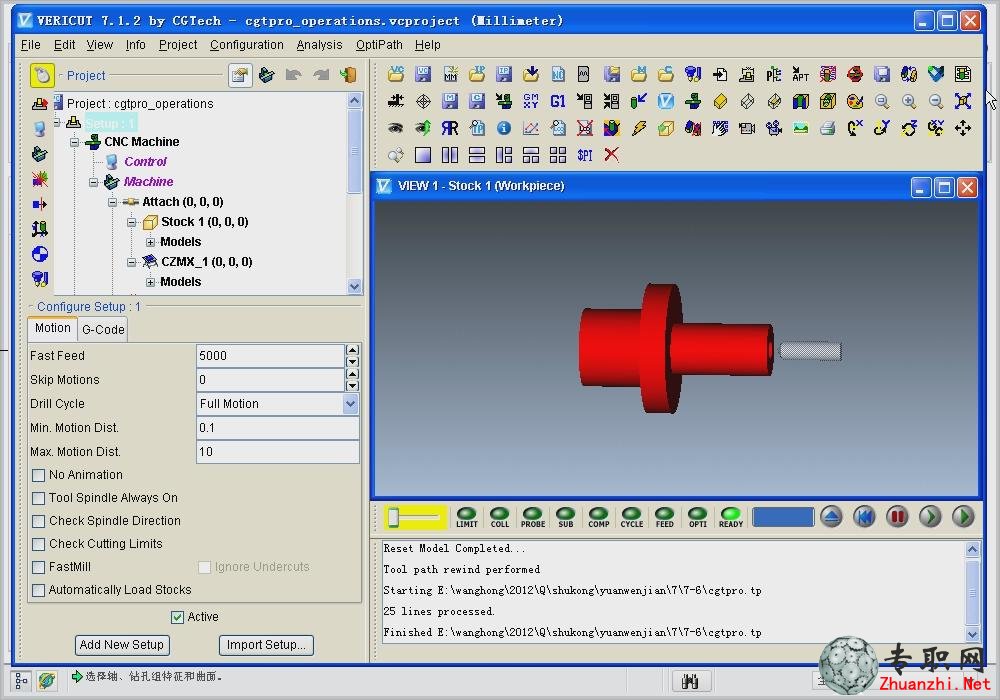Open the Project menu
This screenshot has width=1000, height=700.
tap(178, 45)
